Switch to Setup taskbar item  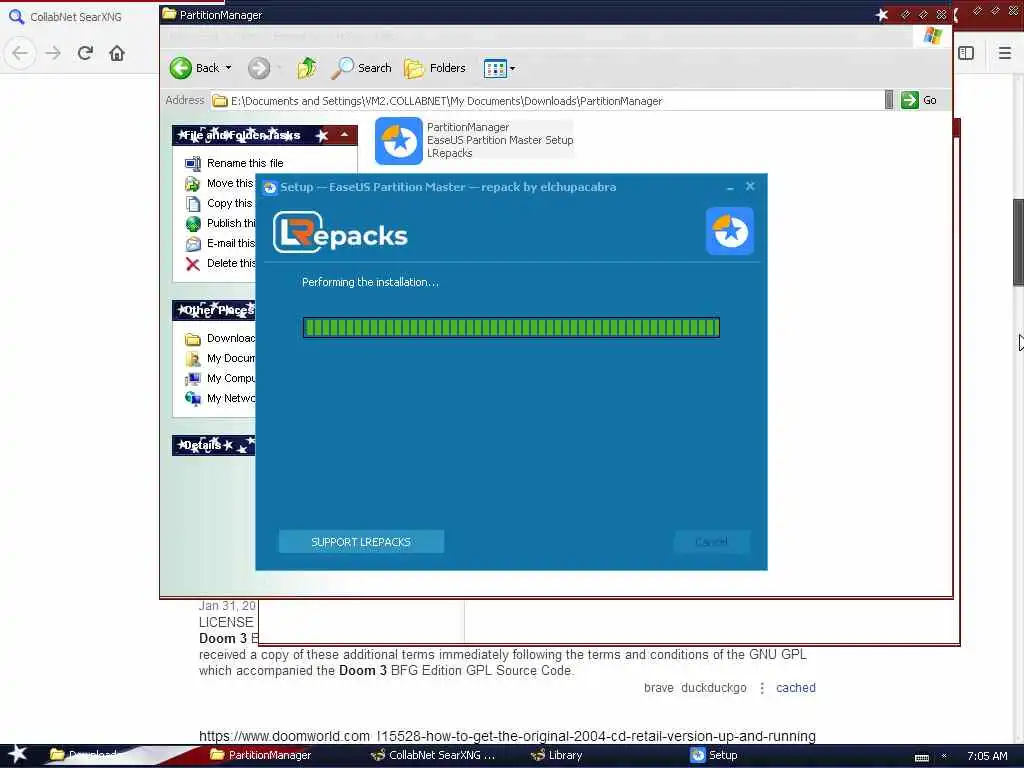coord(714,755)
